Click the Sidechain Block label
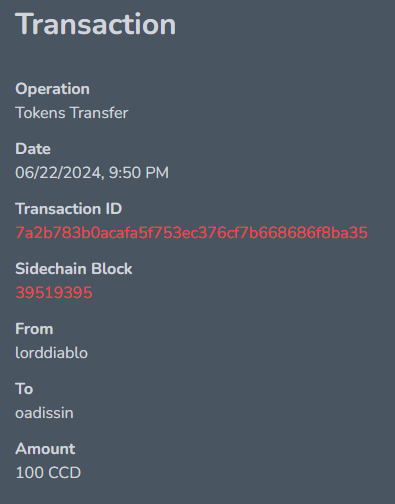Viewport: 395px width, 504px height. (74, 269)
